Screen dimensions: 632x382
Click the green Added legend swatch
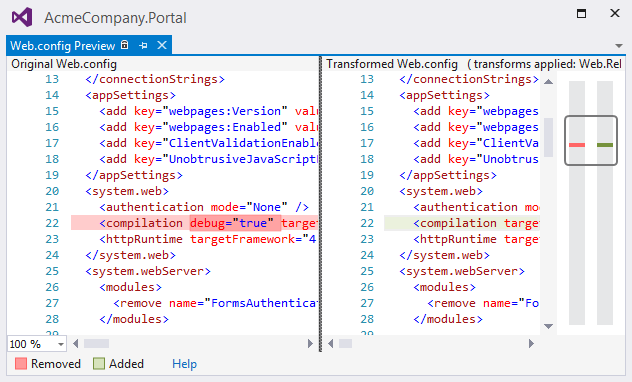tap(99, 363)
